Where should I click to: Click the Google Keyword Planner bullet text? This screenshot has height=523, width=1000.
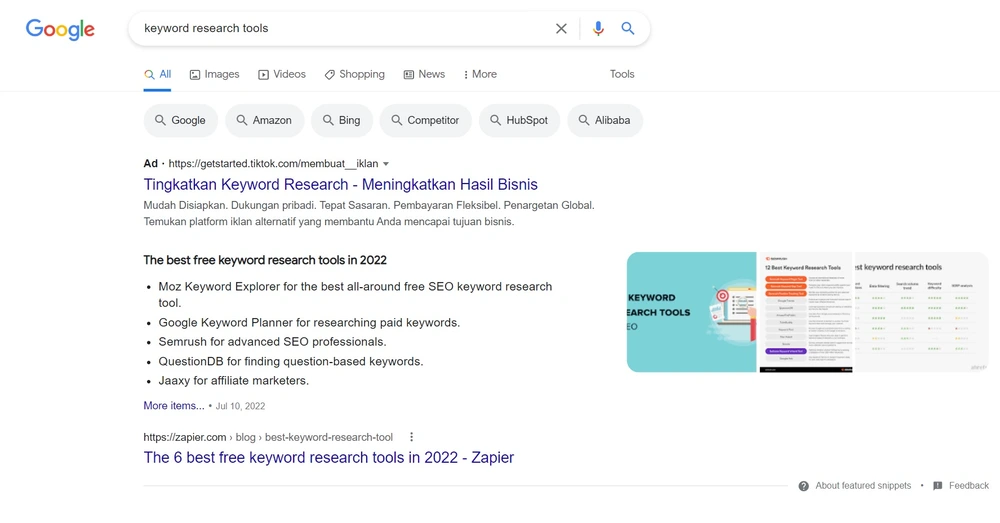pos(309,323)
